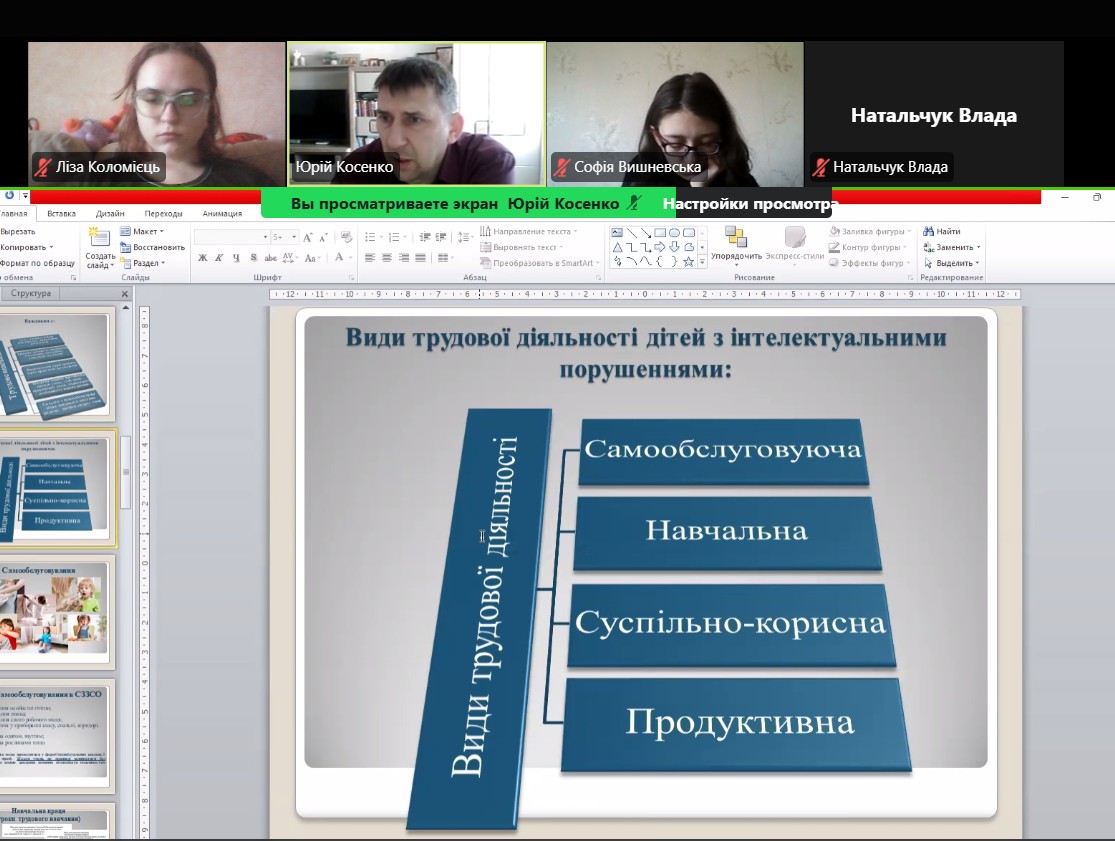1115x841 pixels.
Task: Toggle italic formatting (К)
Action: click(x=219, y=258)
